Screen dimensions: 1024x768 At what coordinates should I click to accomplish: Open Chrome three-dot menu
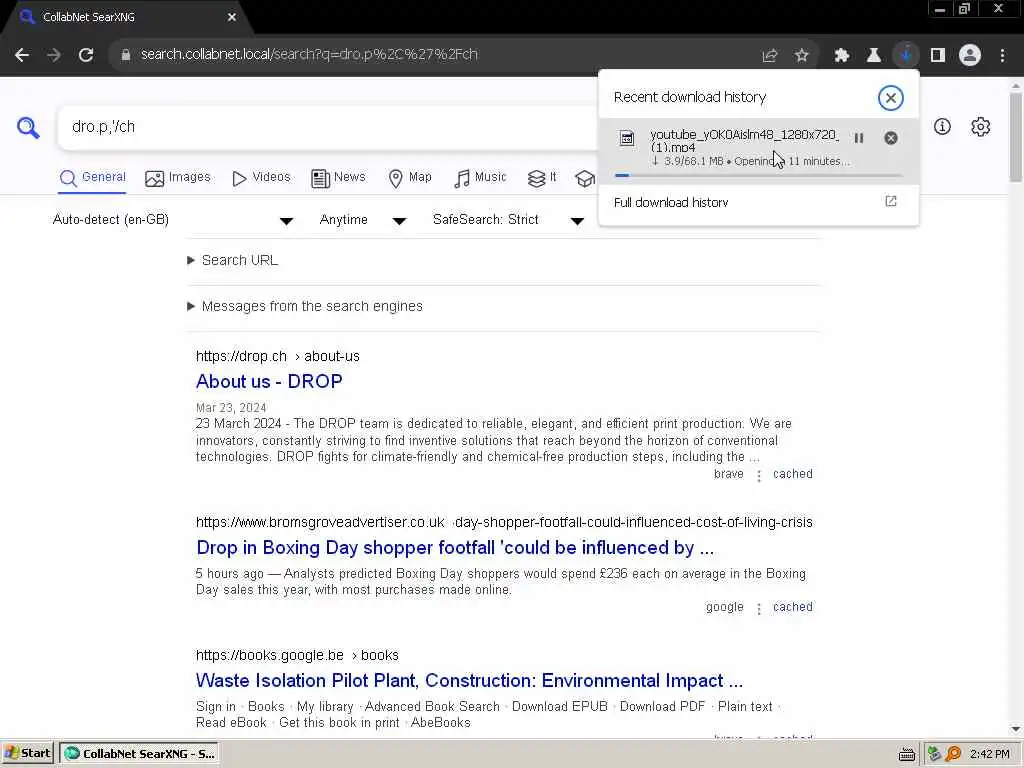1002,56
